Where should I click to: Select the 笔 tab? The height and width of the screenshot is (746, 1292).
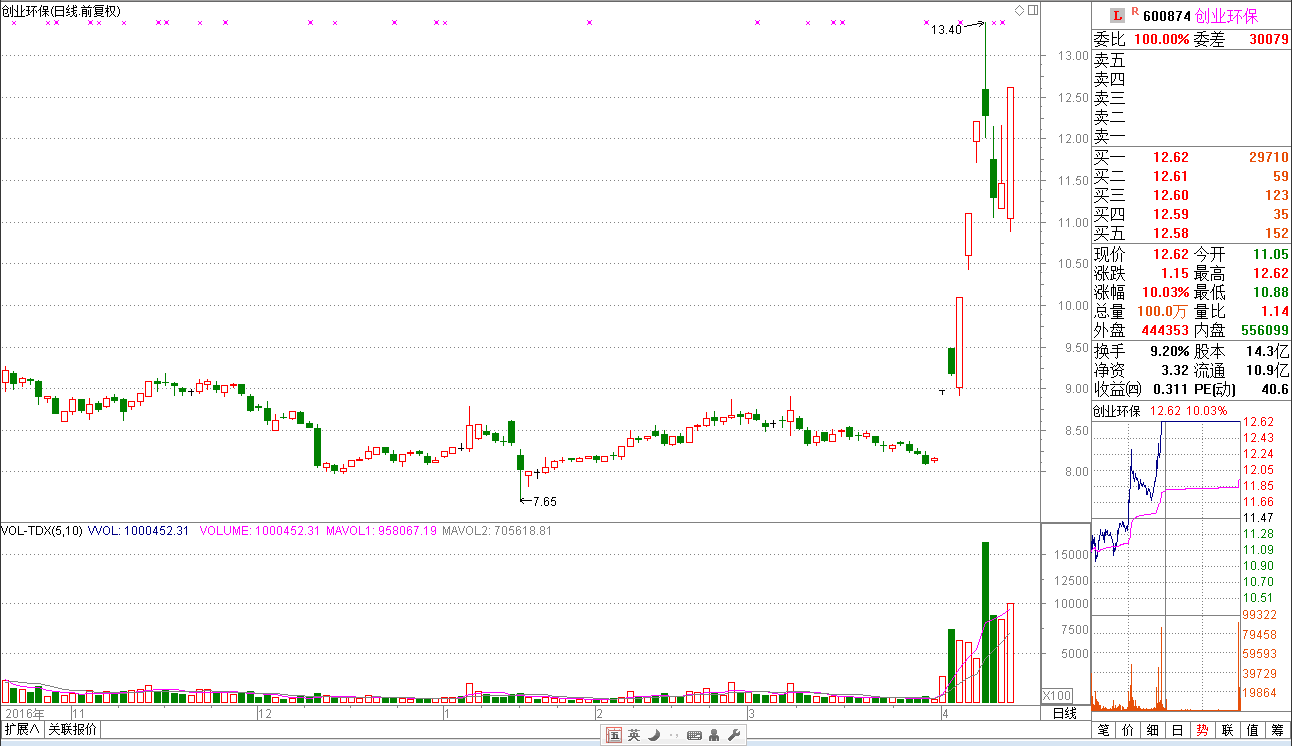tap(1105, 730)
